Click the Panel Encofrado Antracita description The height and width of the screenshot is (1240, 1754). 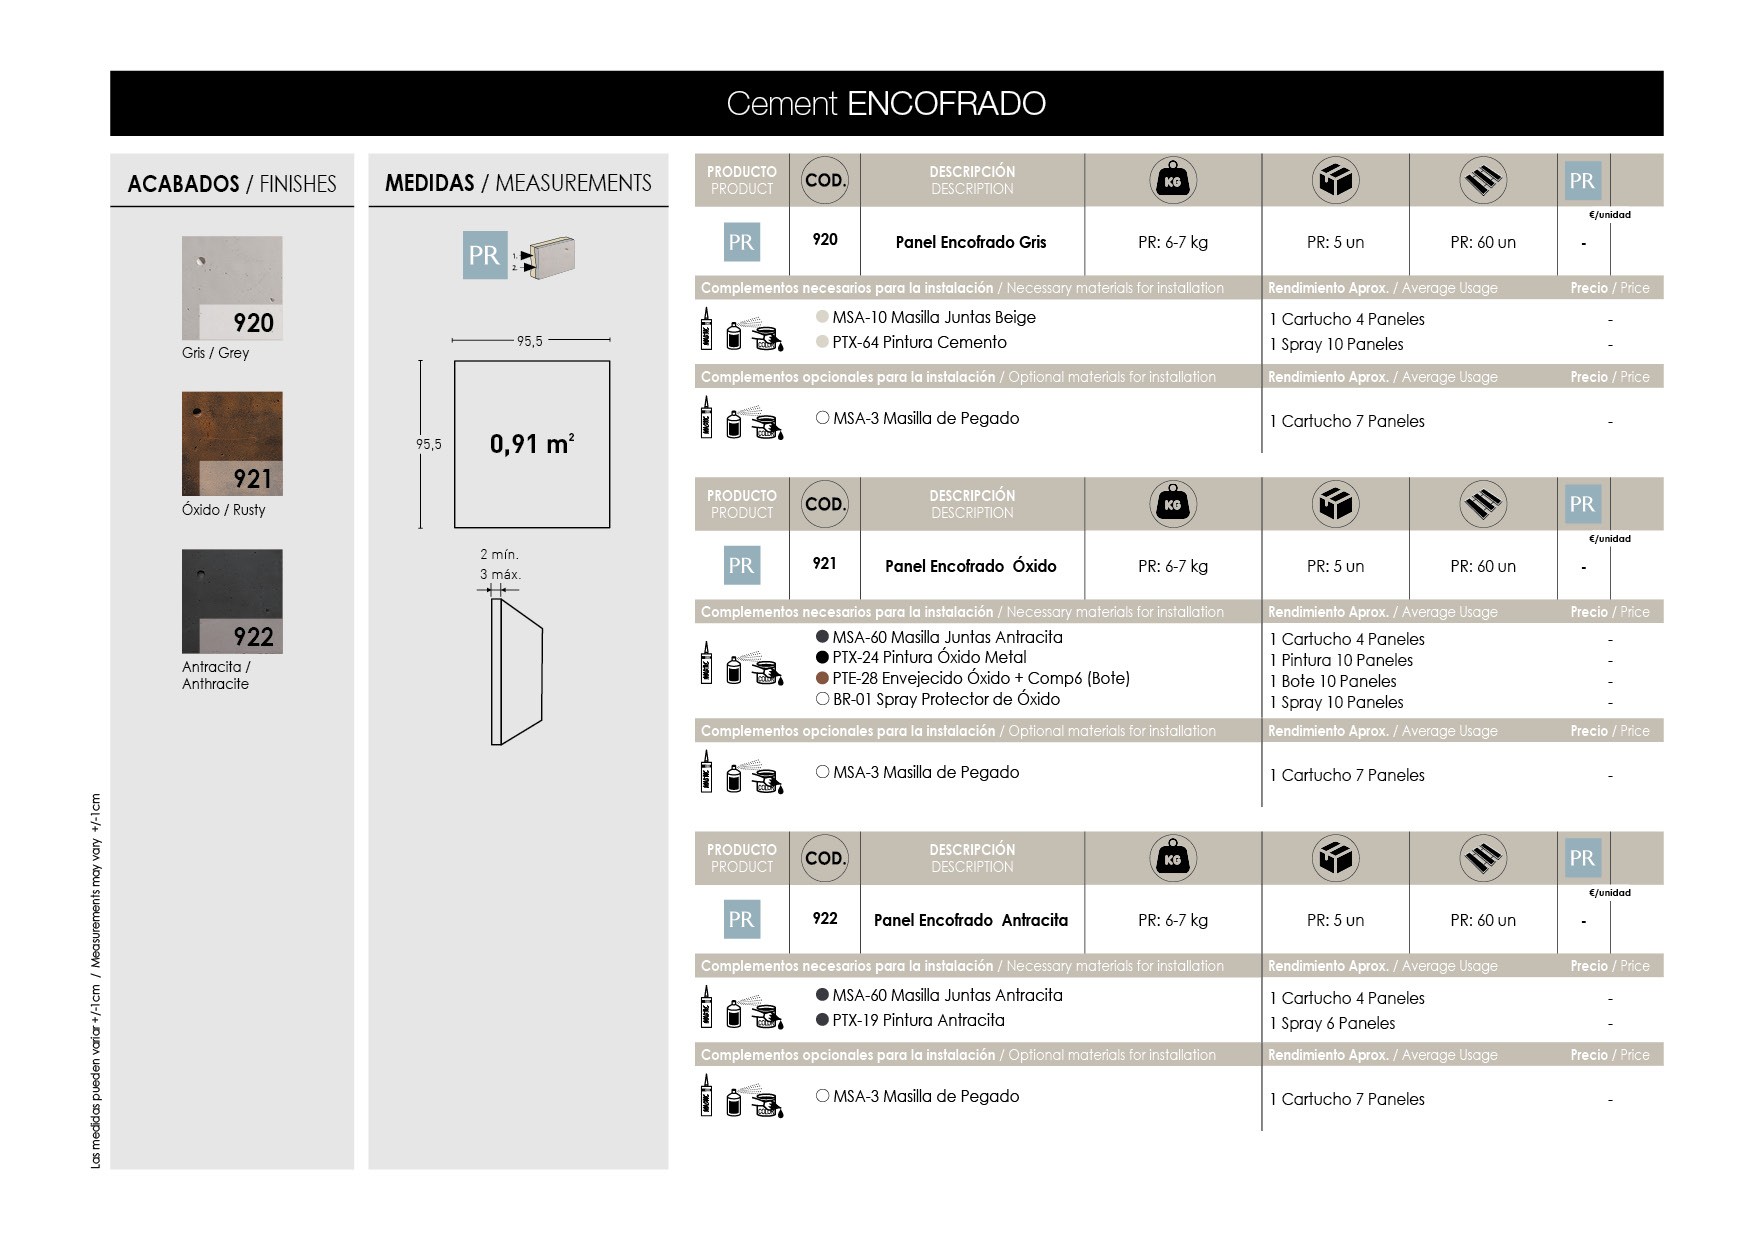pyautogui.click(x=971, y=920)
